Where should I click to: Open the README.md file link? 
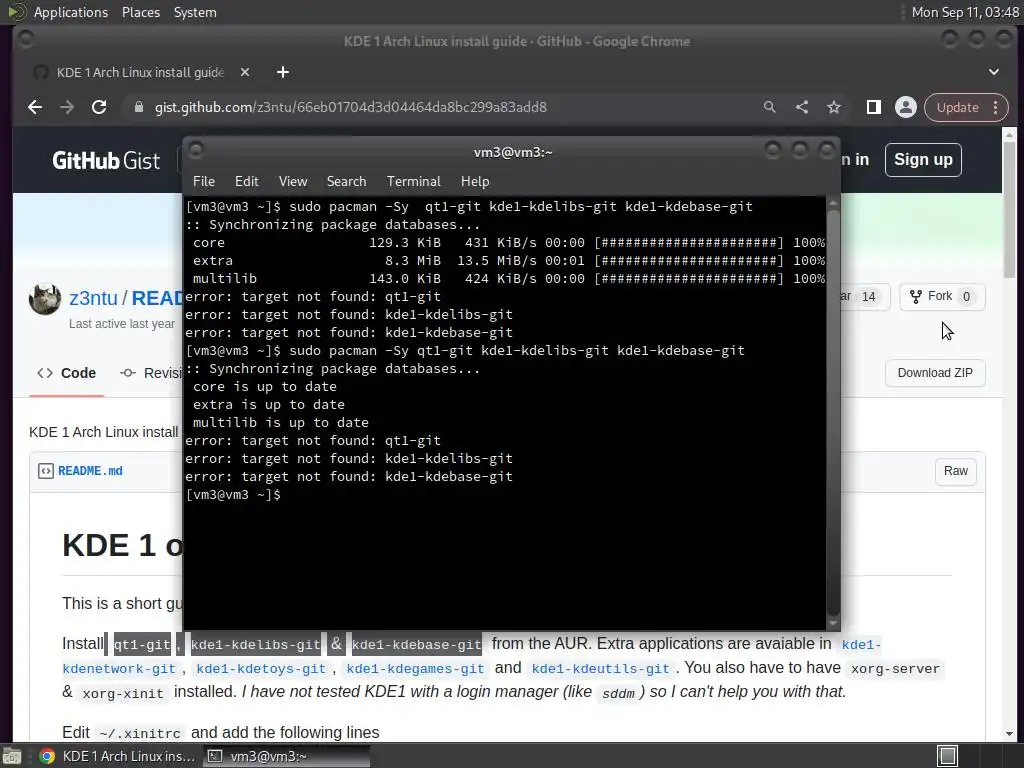tap(90, 471)
